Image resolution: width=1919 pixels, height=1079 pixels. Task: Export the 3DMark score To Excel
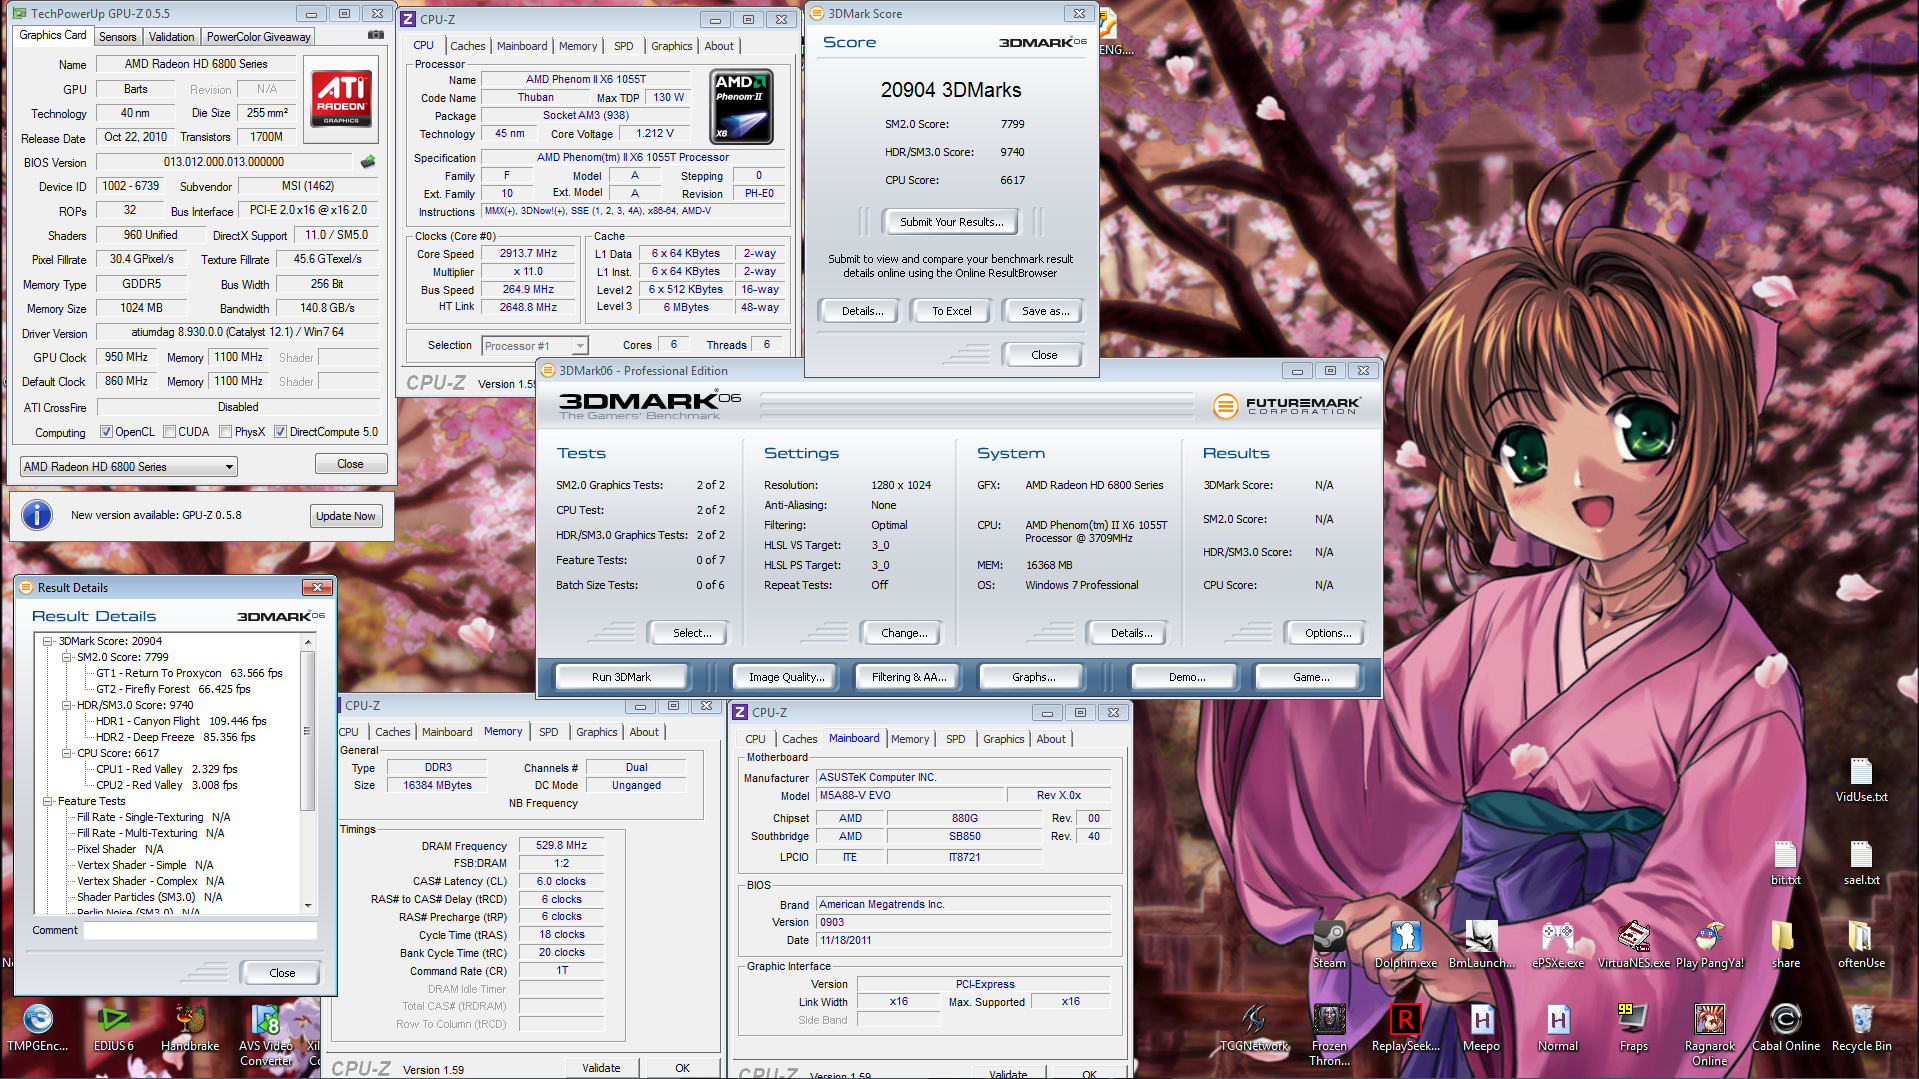tap(951, 311)
